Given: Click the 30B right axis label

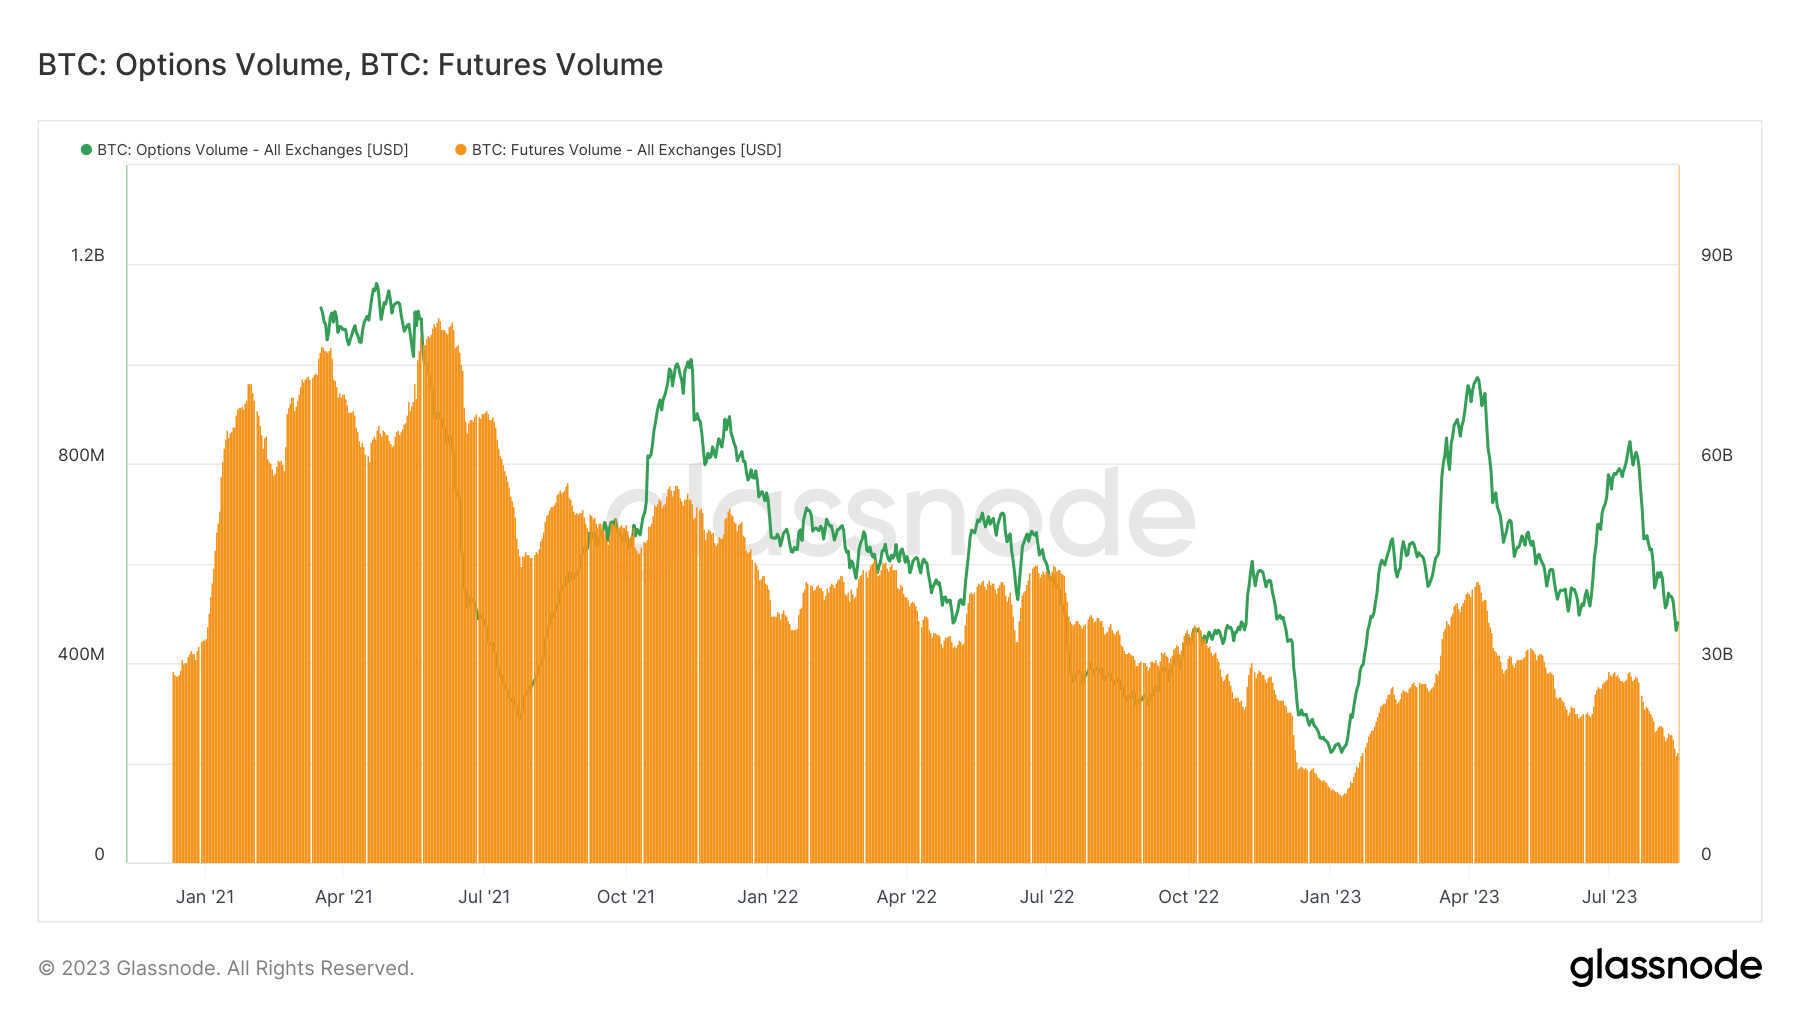Looking at the screenshot, I should (1716, 655).
